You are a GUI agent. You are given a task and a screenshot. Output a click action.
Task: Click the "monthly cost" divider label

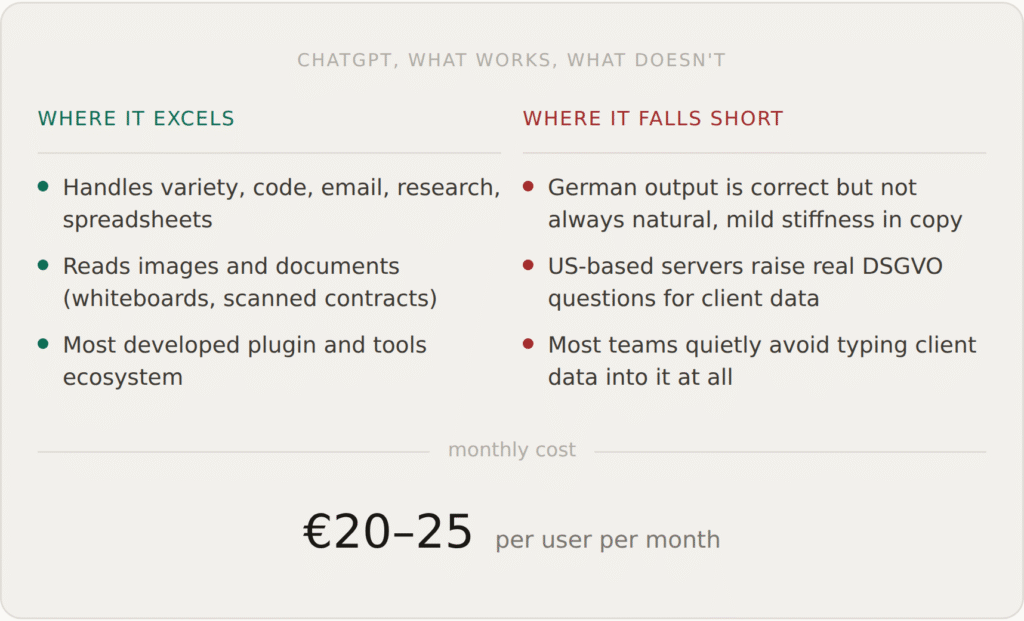(511, 450)
